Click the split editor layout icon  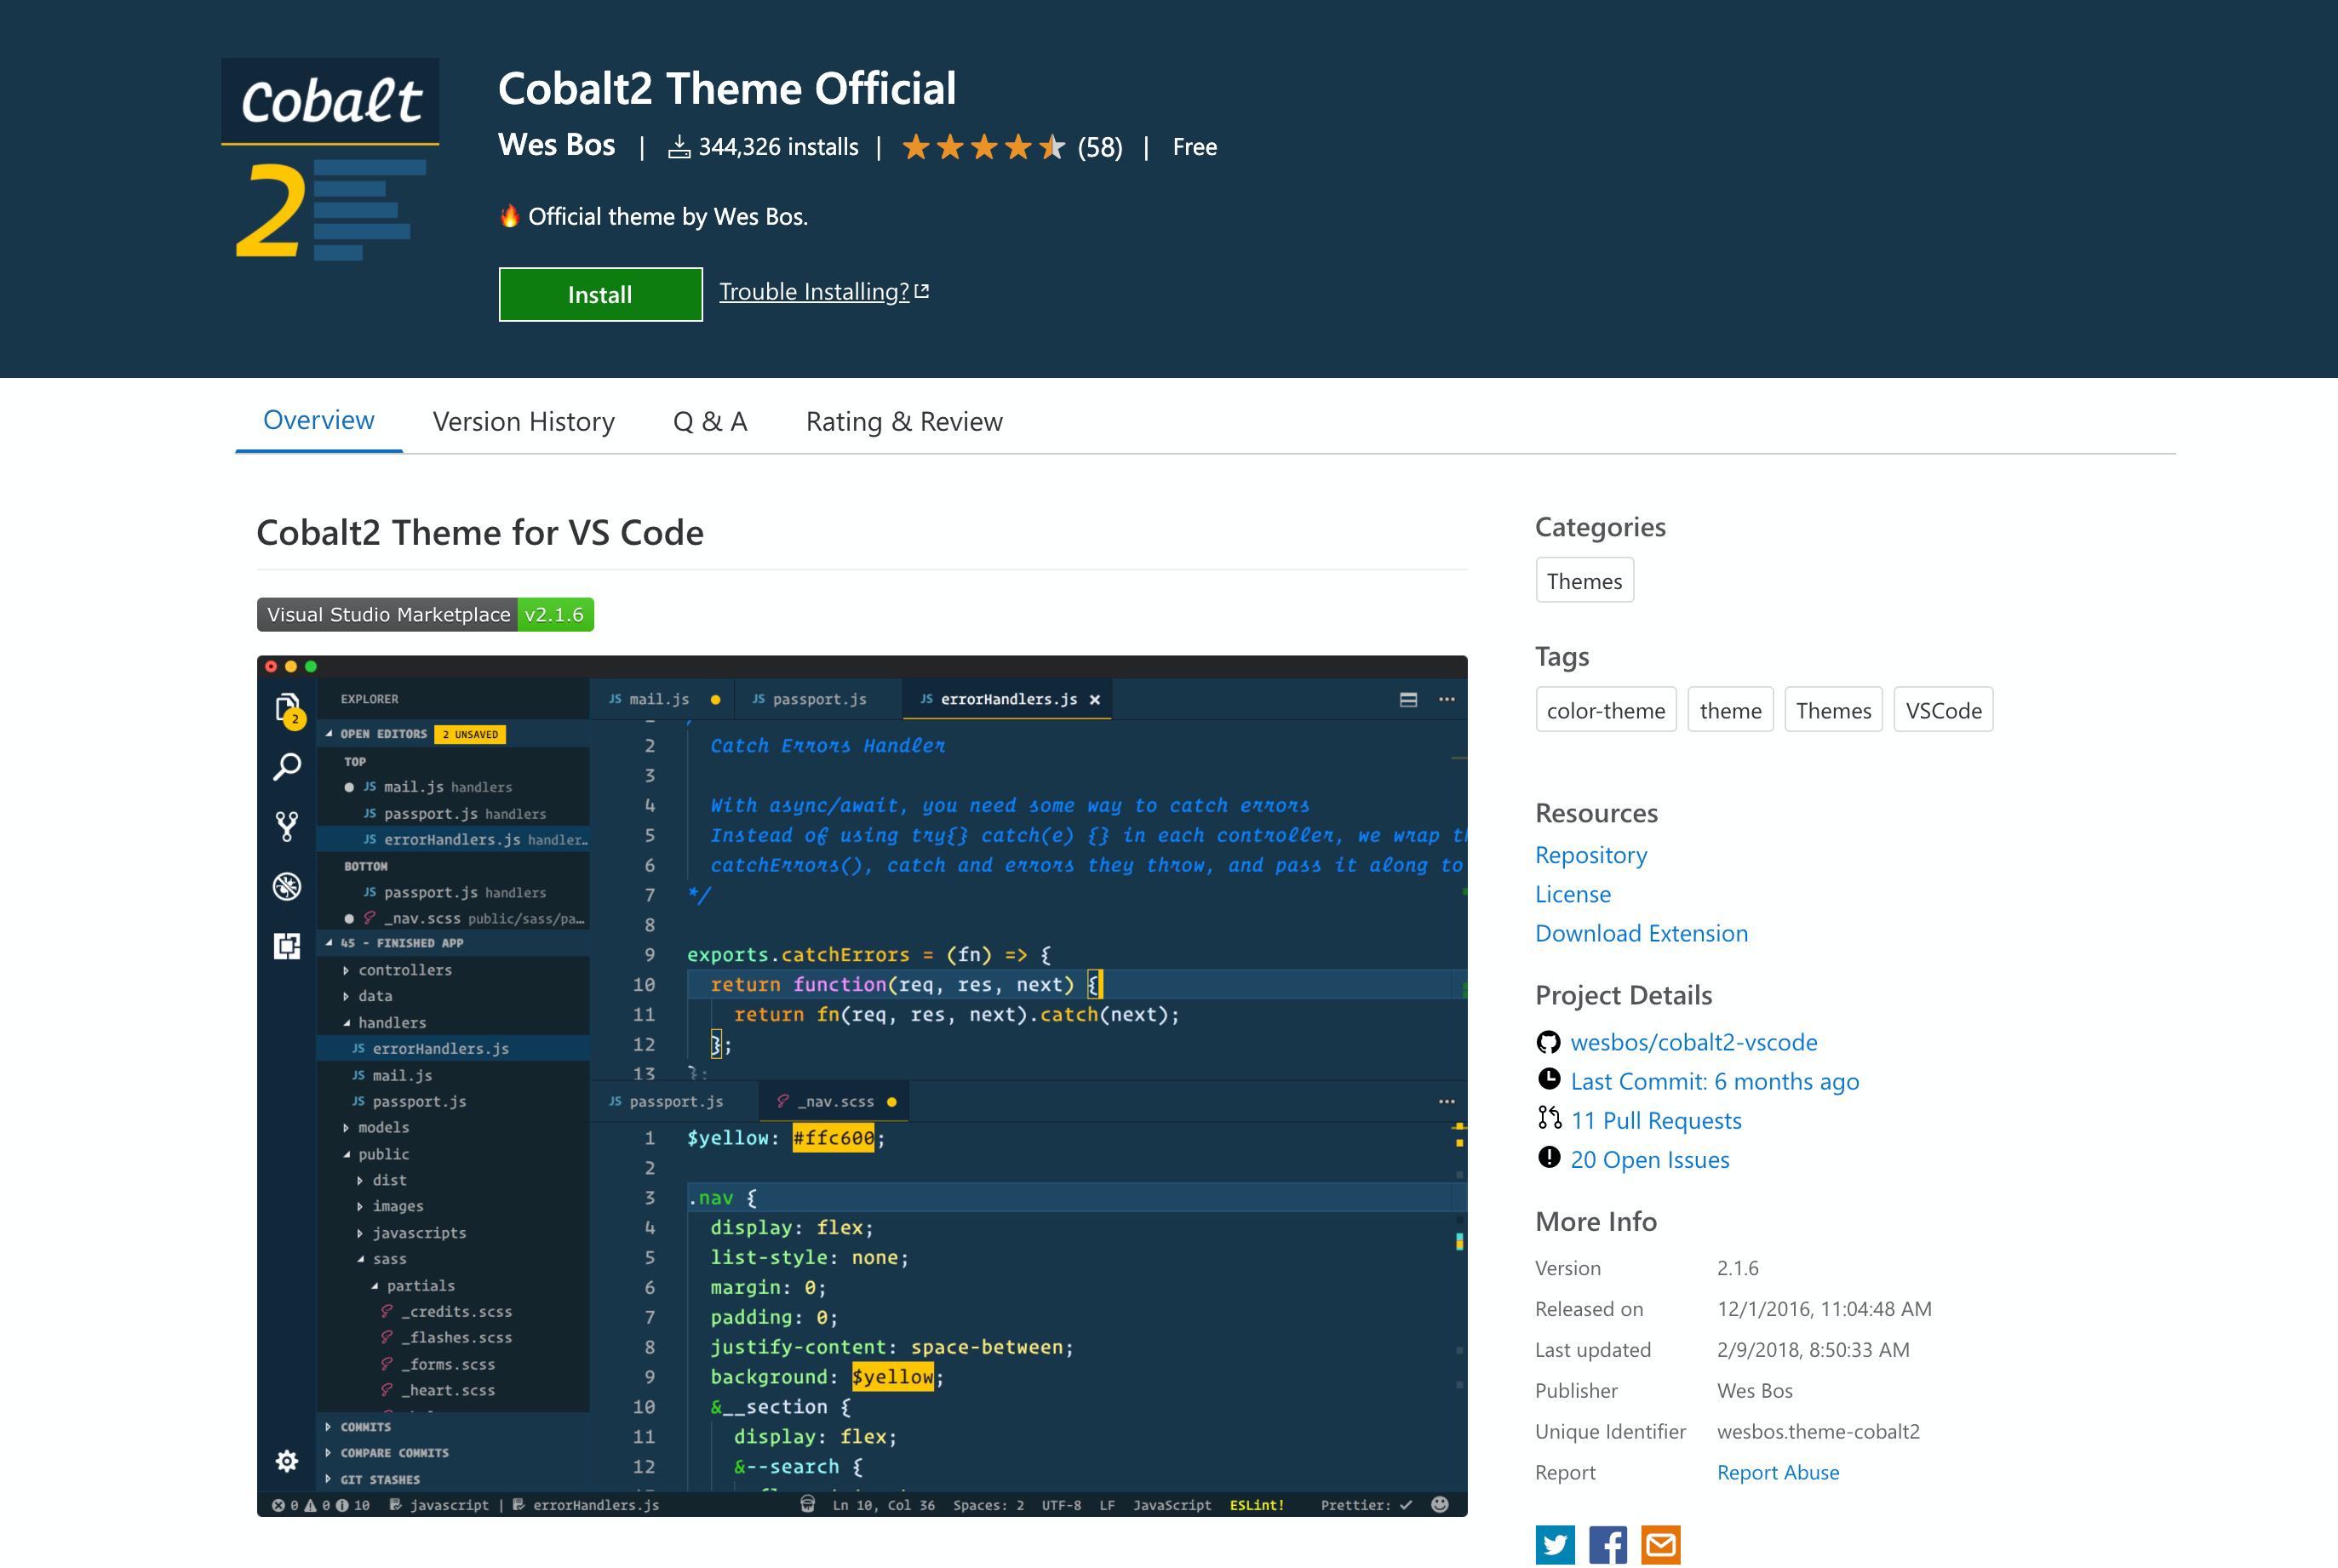point(1408,700)
